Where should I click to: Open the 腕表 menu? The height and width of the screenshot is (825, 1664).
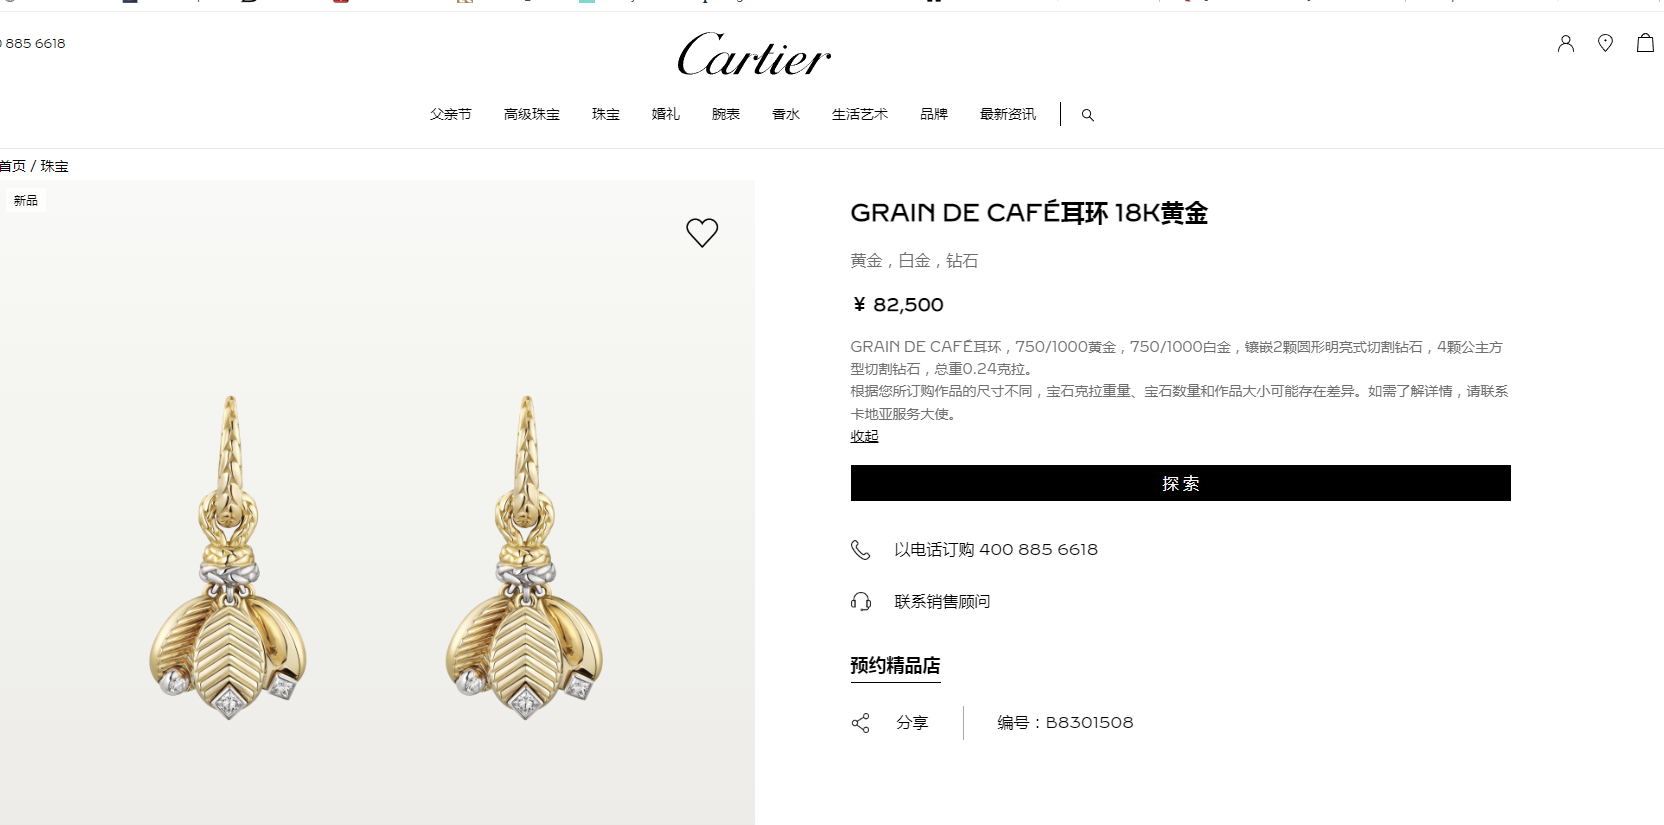pyautogui.click(x=726, y=114)
